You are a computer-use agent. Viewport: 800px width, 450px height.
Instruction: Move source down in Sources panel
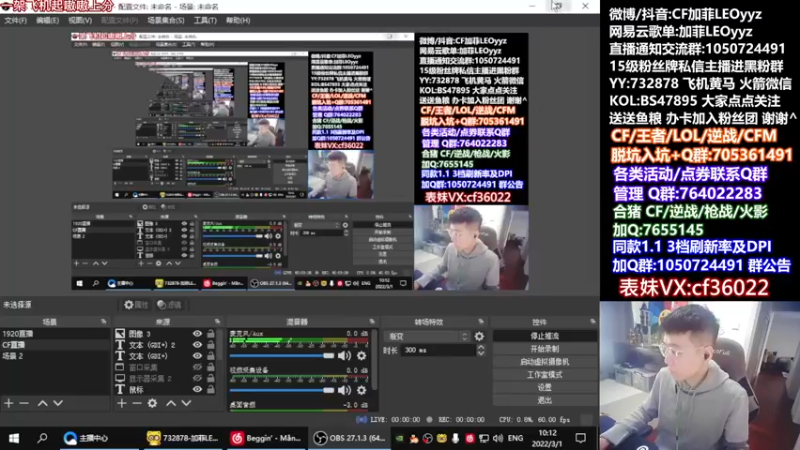pos(186,403)
